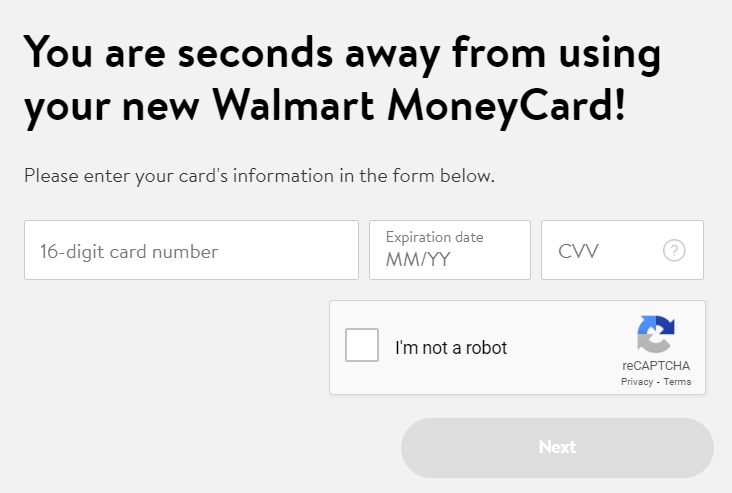Click into the CVV field
Screen dimensions: 732x493
point(622,250)
